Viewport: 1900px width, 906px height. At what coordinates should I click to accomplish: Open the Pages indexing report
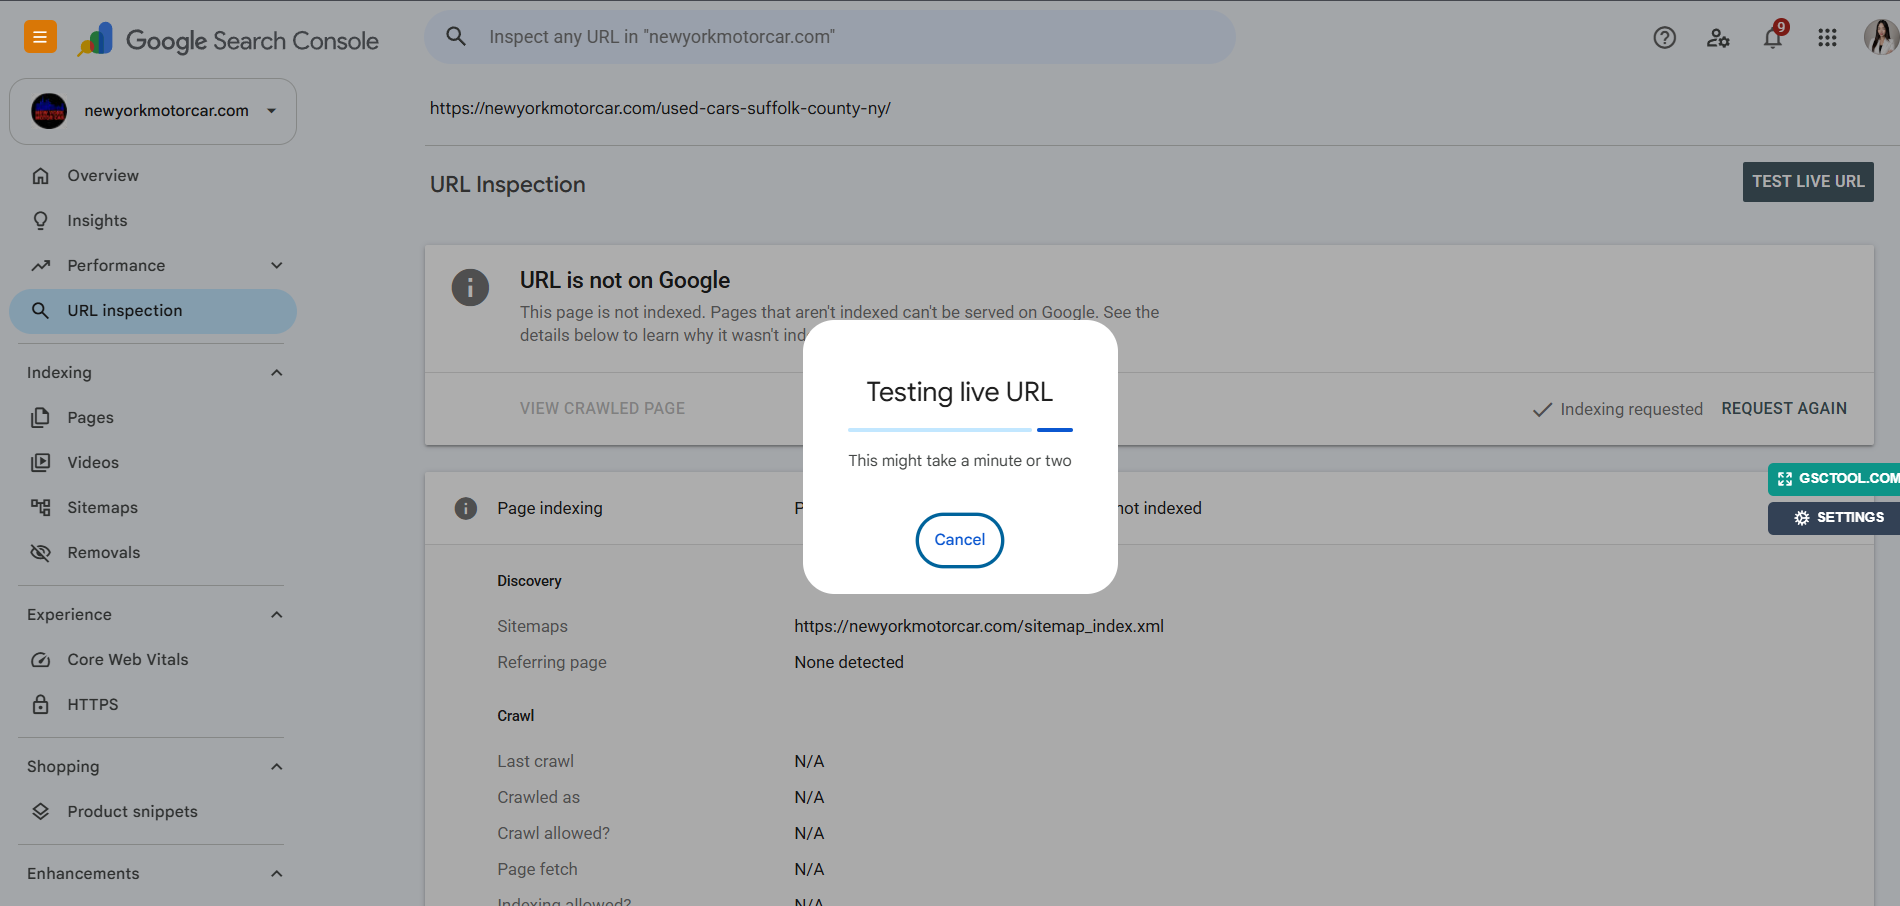(153, 418)
